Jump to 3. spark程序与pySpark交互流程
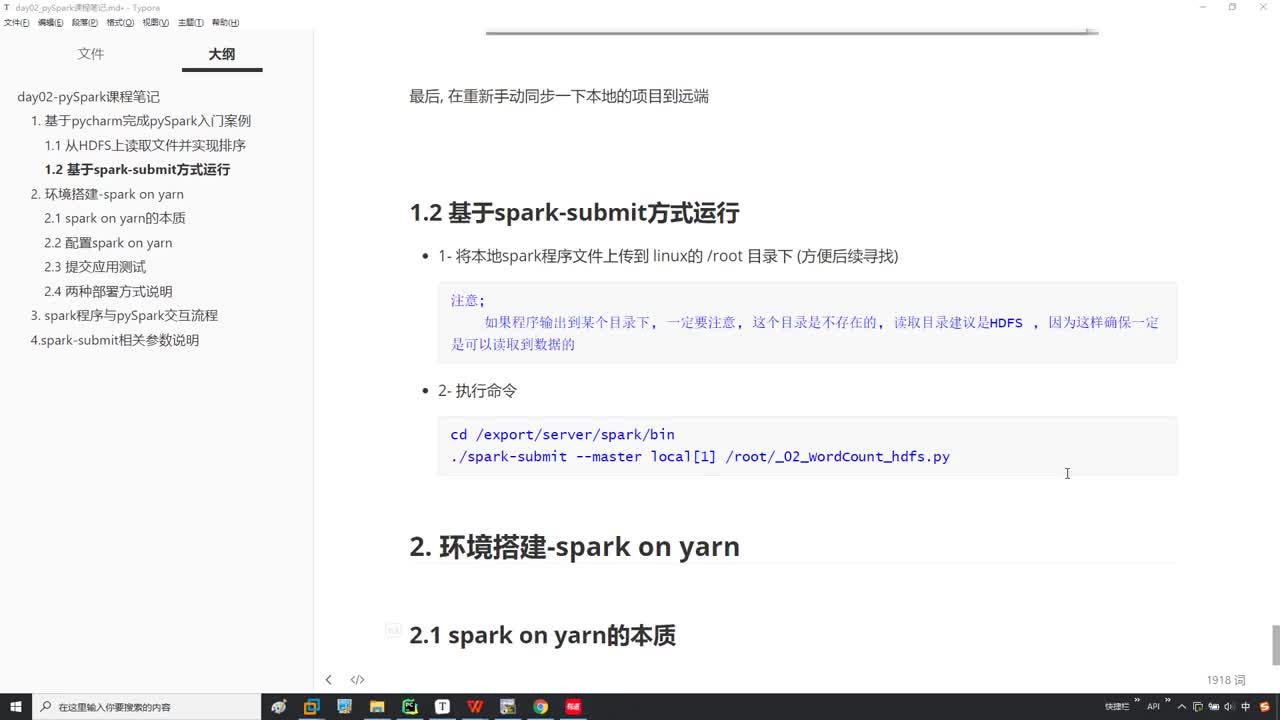 pyautogui.click(x=124, y=315)
